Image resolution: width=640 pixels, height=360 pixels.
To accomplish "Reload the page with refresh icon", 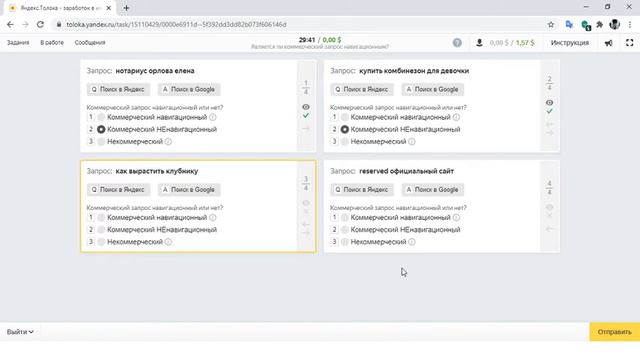I will (40, 24).
